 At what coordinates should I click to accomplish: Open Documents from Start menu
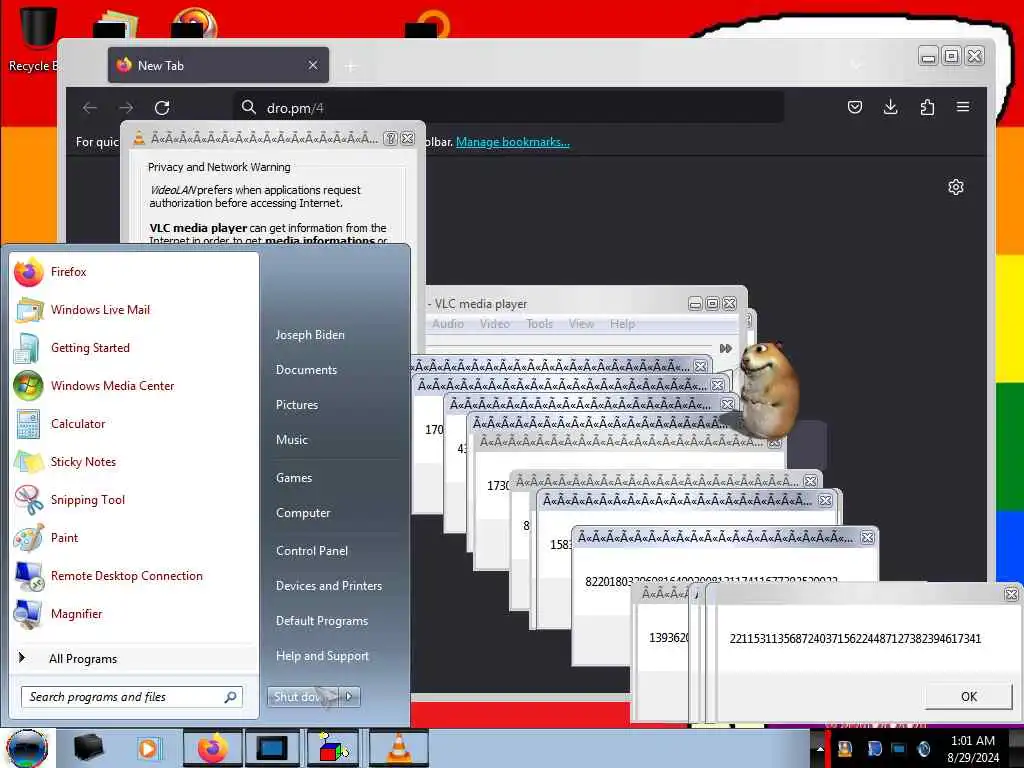[306, 370]
